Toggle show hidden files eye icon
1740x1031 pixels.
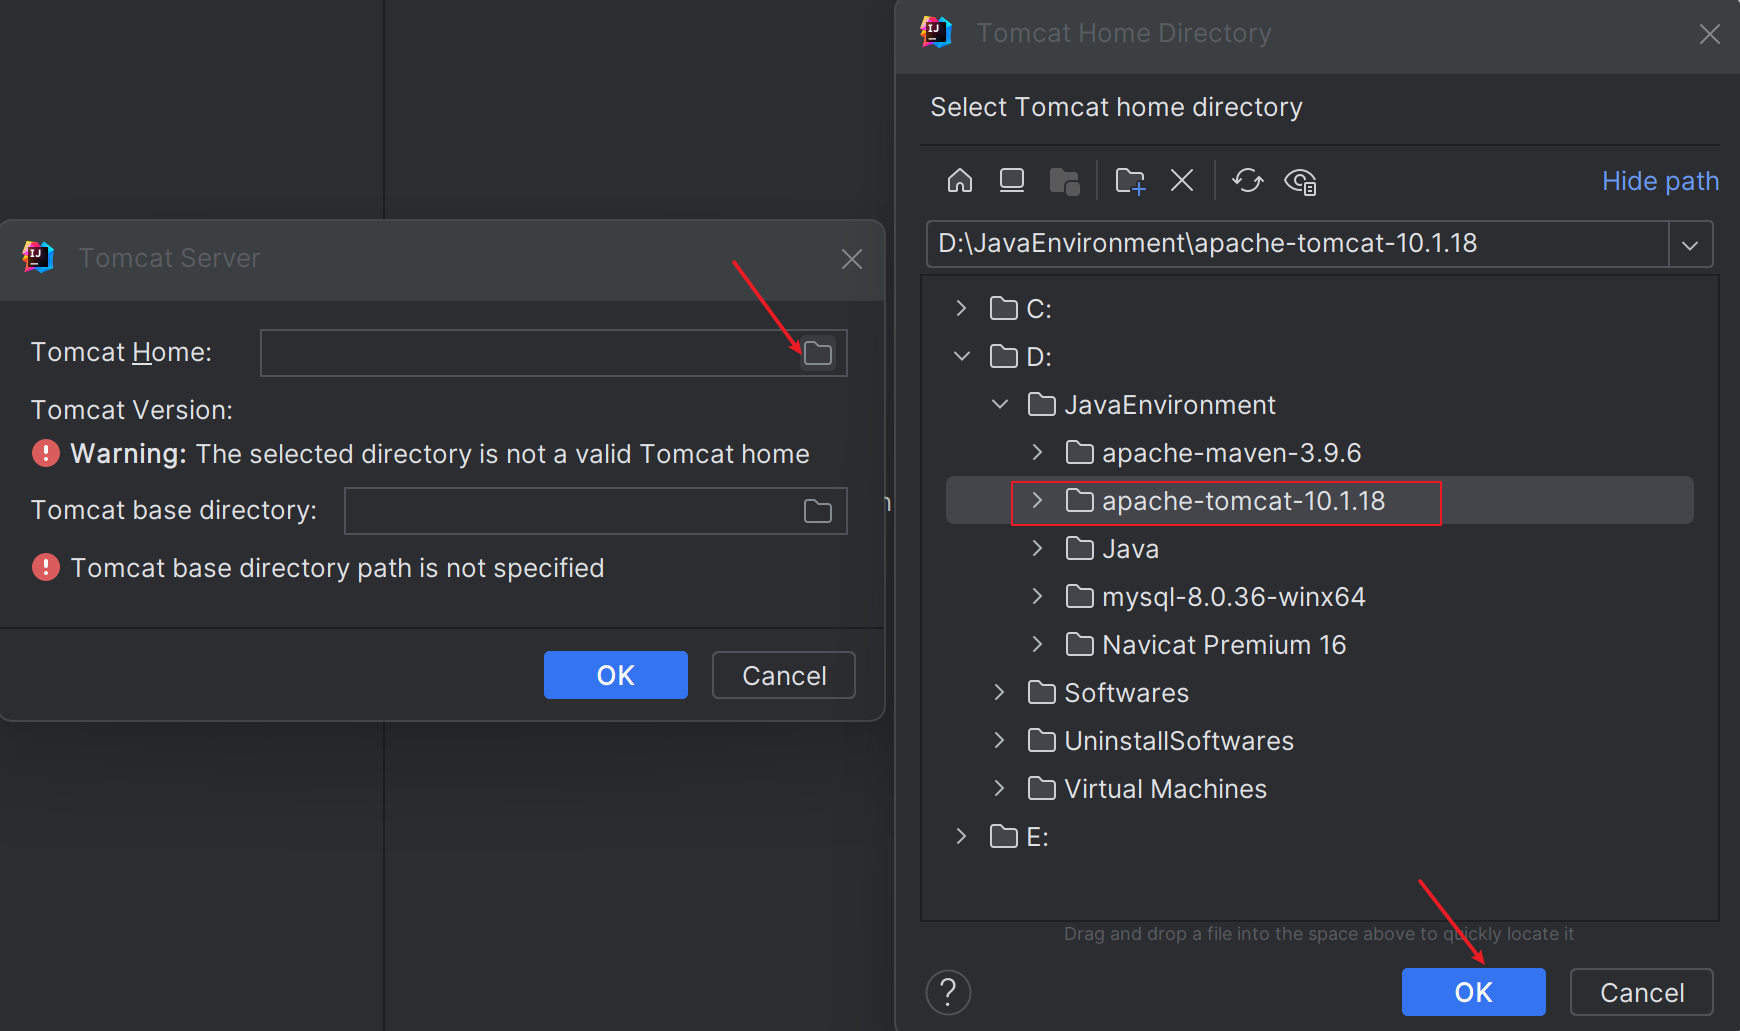[1300, 181]
